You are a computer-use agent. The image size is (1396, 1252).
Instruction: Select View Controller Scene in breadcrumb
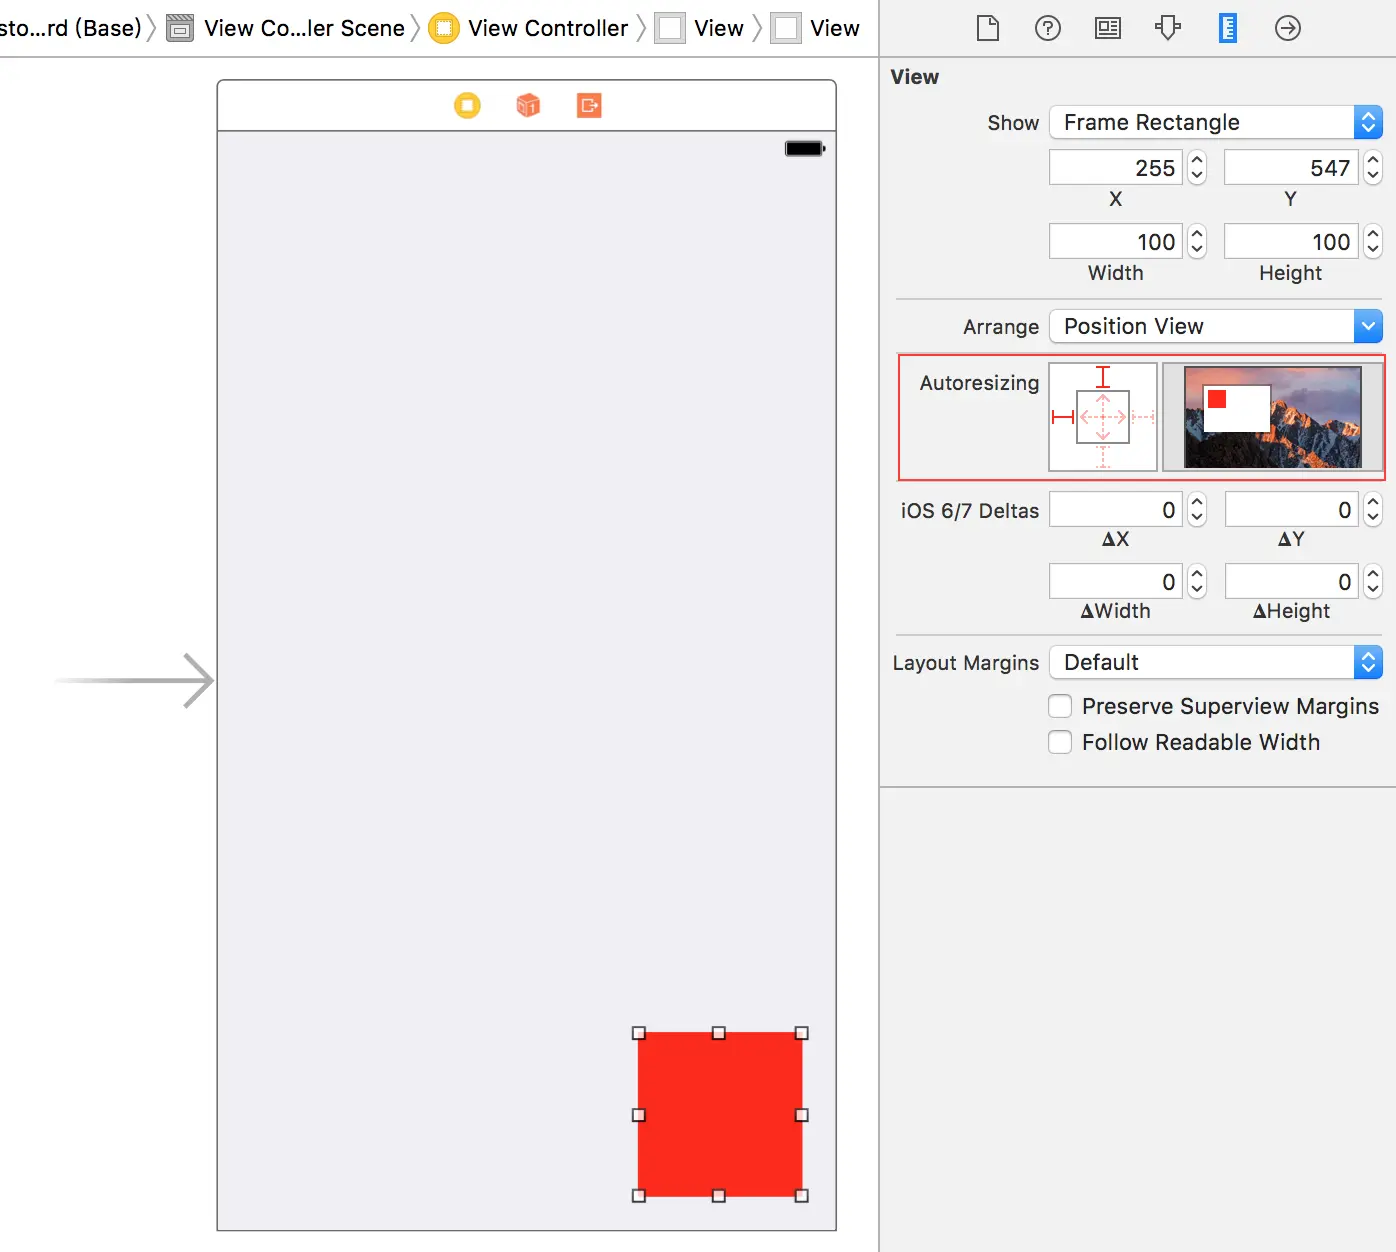coord(304,28)
